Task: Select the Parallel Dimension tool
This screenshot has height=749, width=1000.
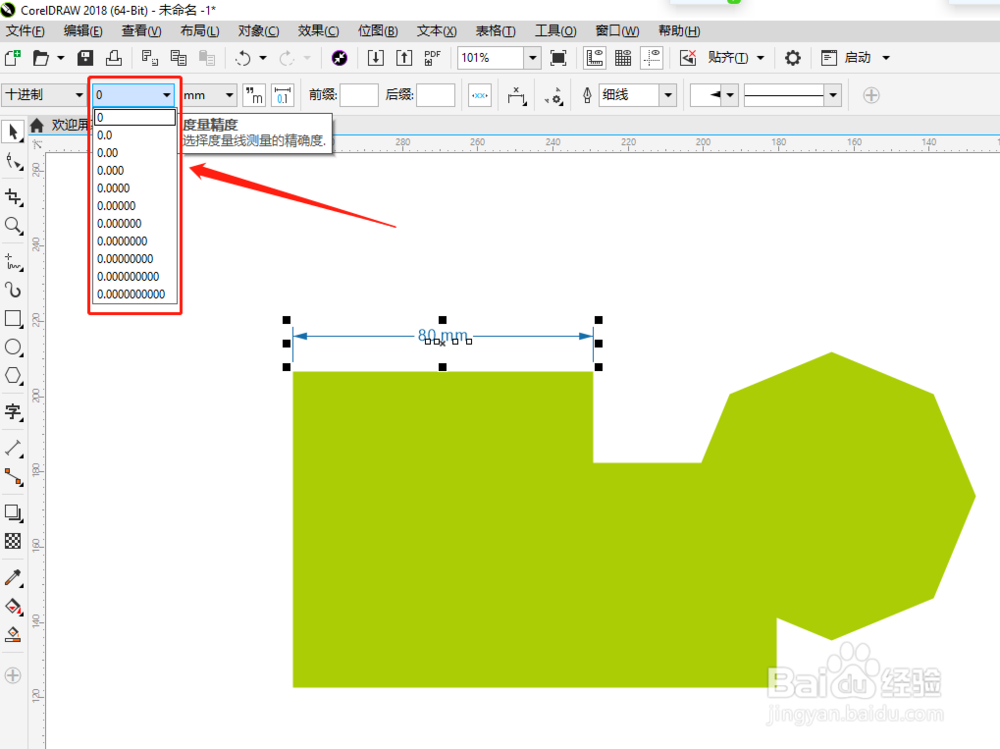Action: [x=13, y=449]
